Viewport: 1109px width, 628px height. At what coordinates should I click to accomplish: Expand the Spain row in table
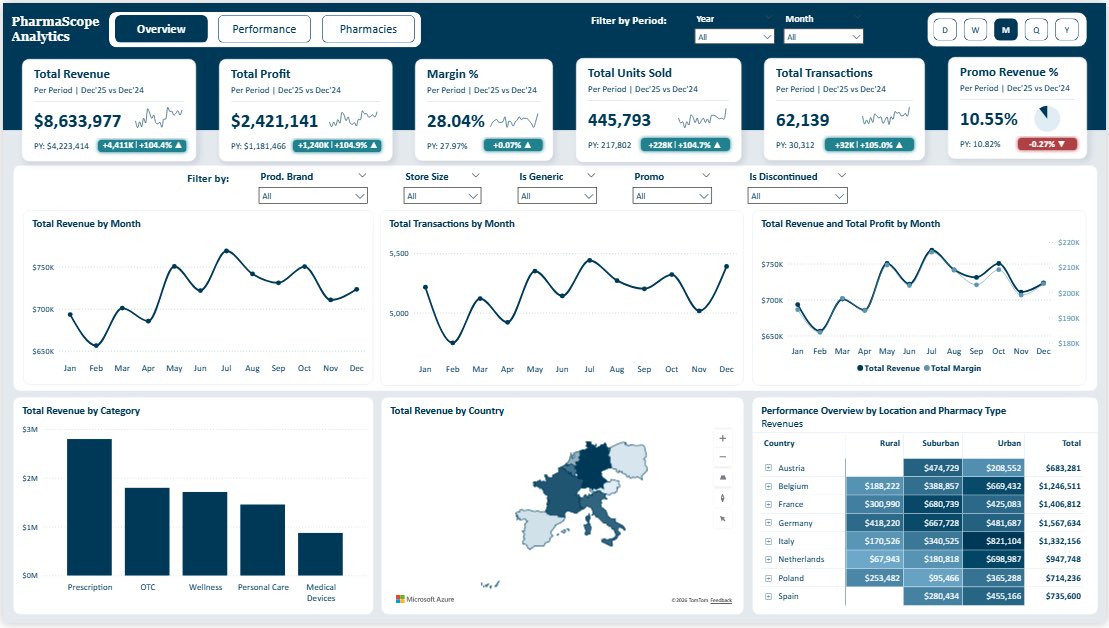coord(768,596)
